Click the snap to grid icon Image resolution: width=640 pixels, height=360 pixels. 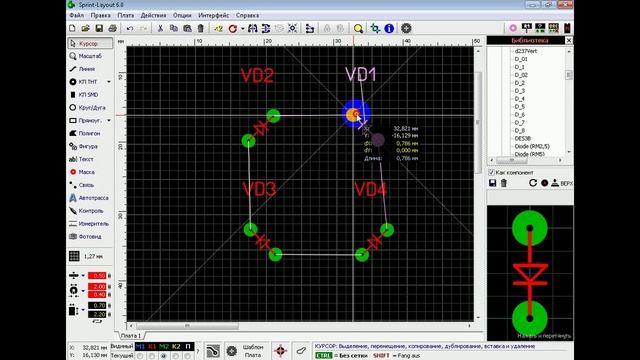point(293,28)
